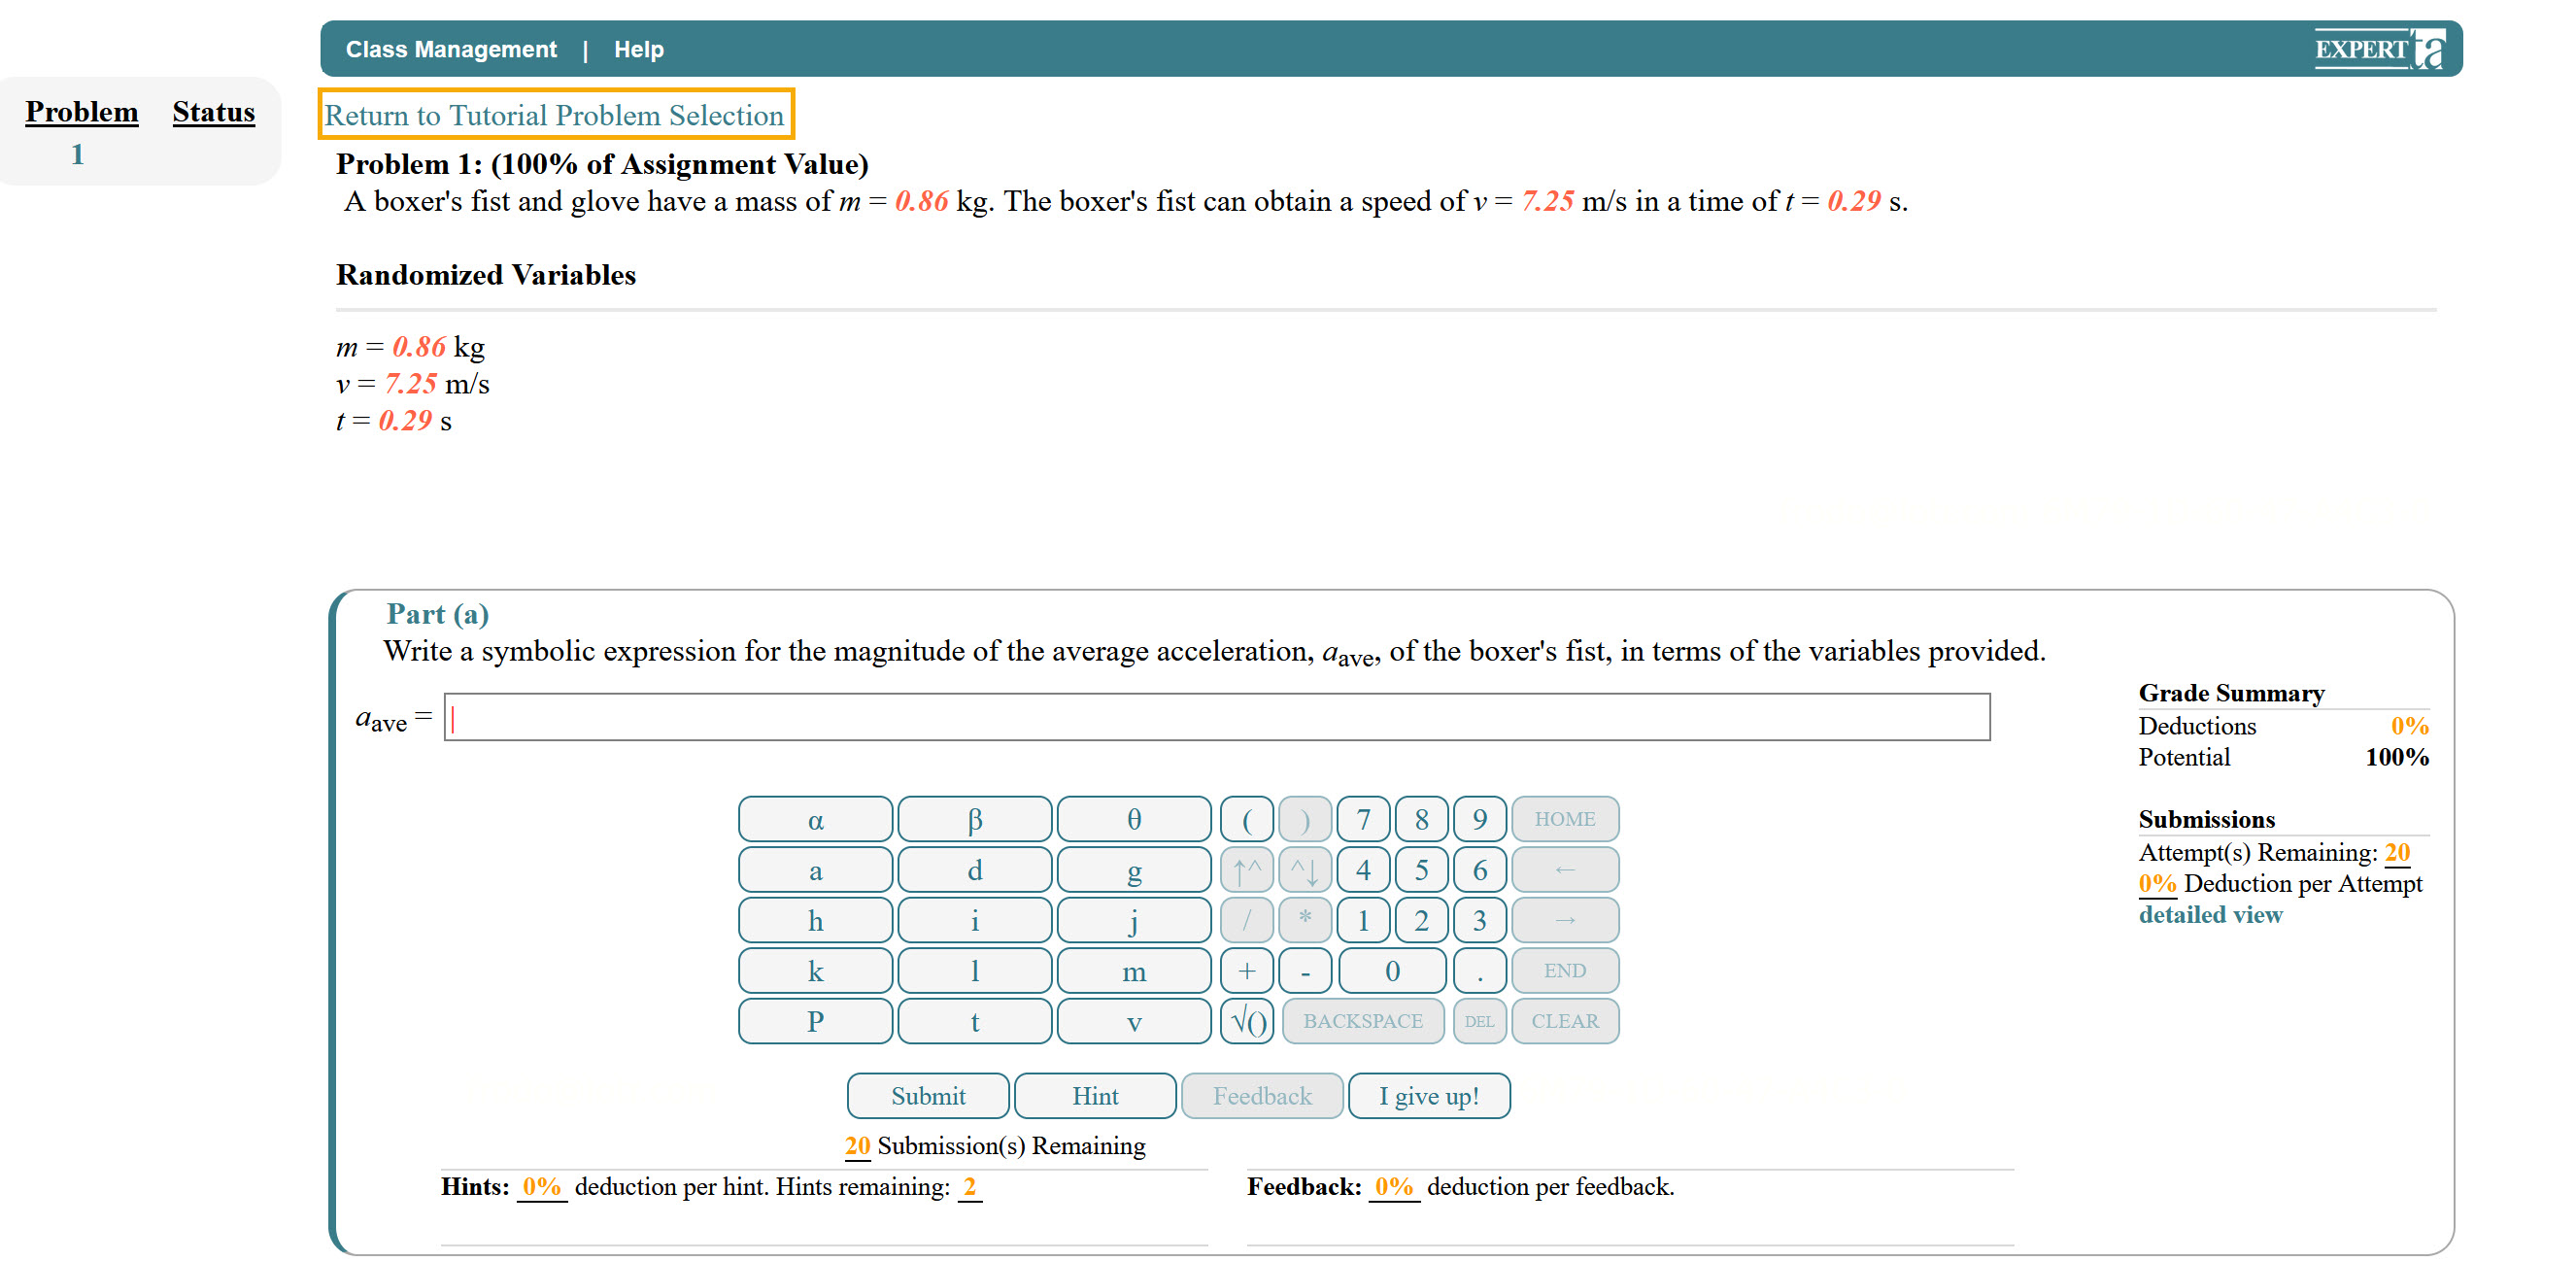Image resolution: width=2576 pixels, height=1261 pixels.
Task: Click the alpha symbol key
Action: click(x=815, y=819)
